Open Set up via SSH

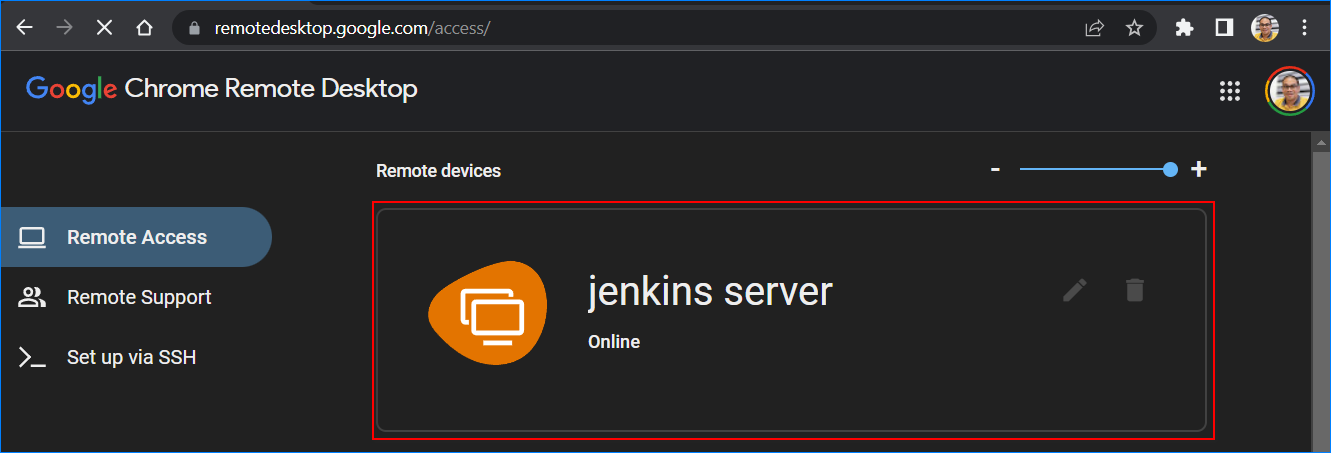pyautogui.click(x=130, y=357)
